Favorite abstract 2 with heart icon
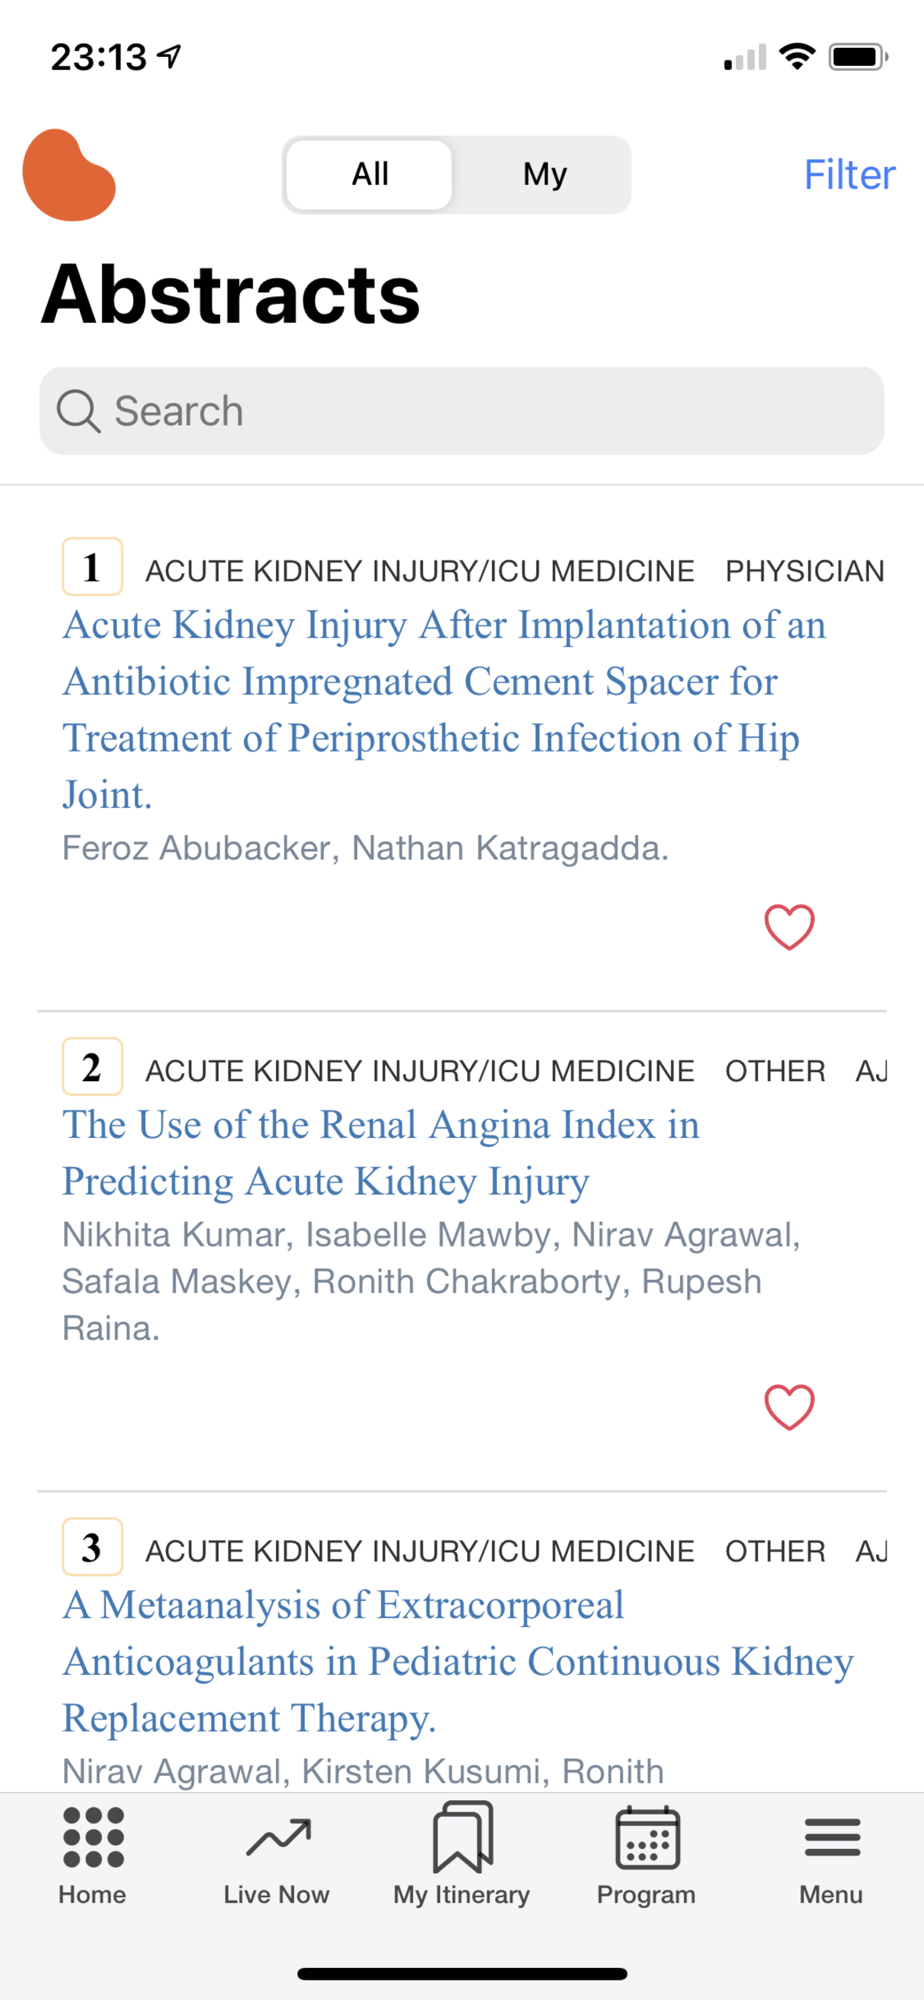924x2000 pixels. pos(789,1407)
